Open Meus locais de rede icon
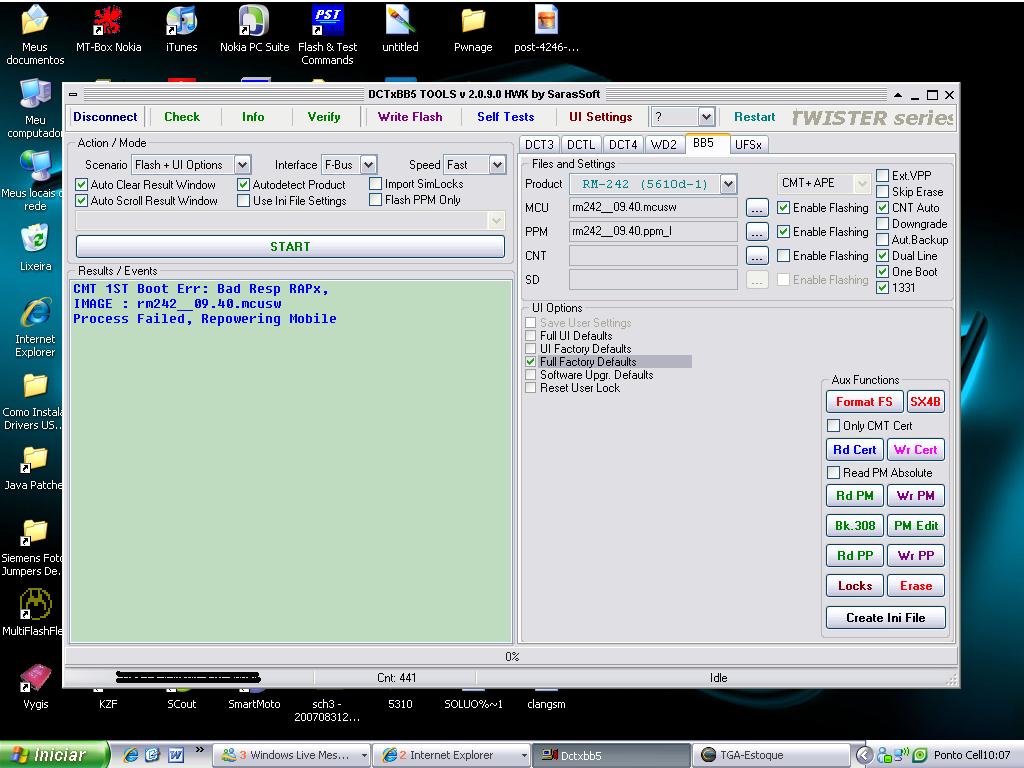The image size is (1024, 768). click(x=34, y=181)
